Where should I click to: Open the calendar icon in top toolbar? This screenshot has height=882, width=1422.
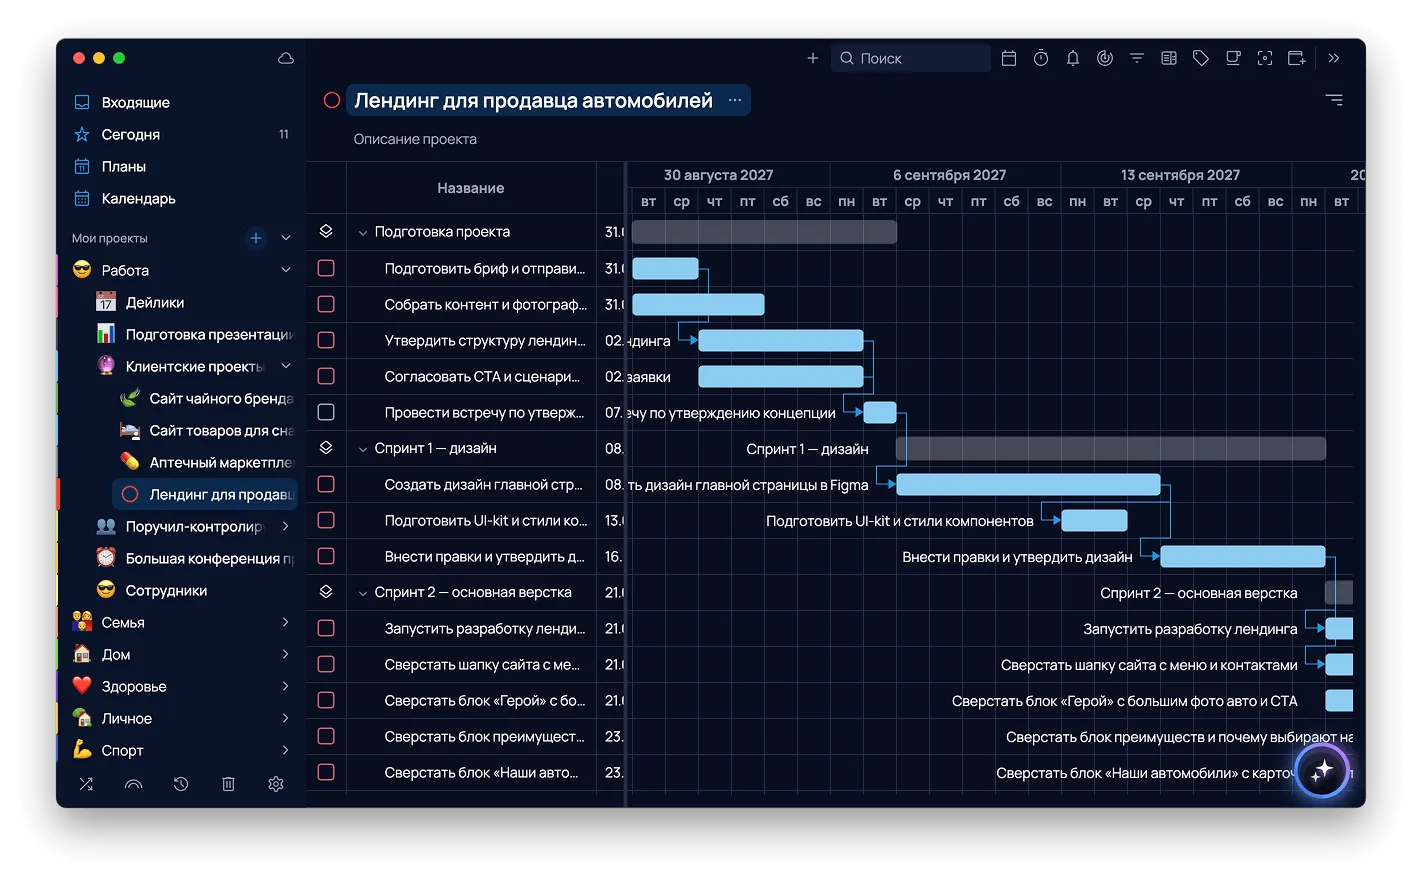click(1008, 58)
